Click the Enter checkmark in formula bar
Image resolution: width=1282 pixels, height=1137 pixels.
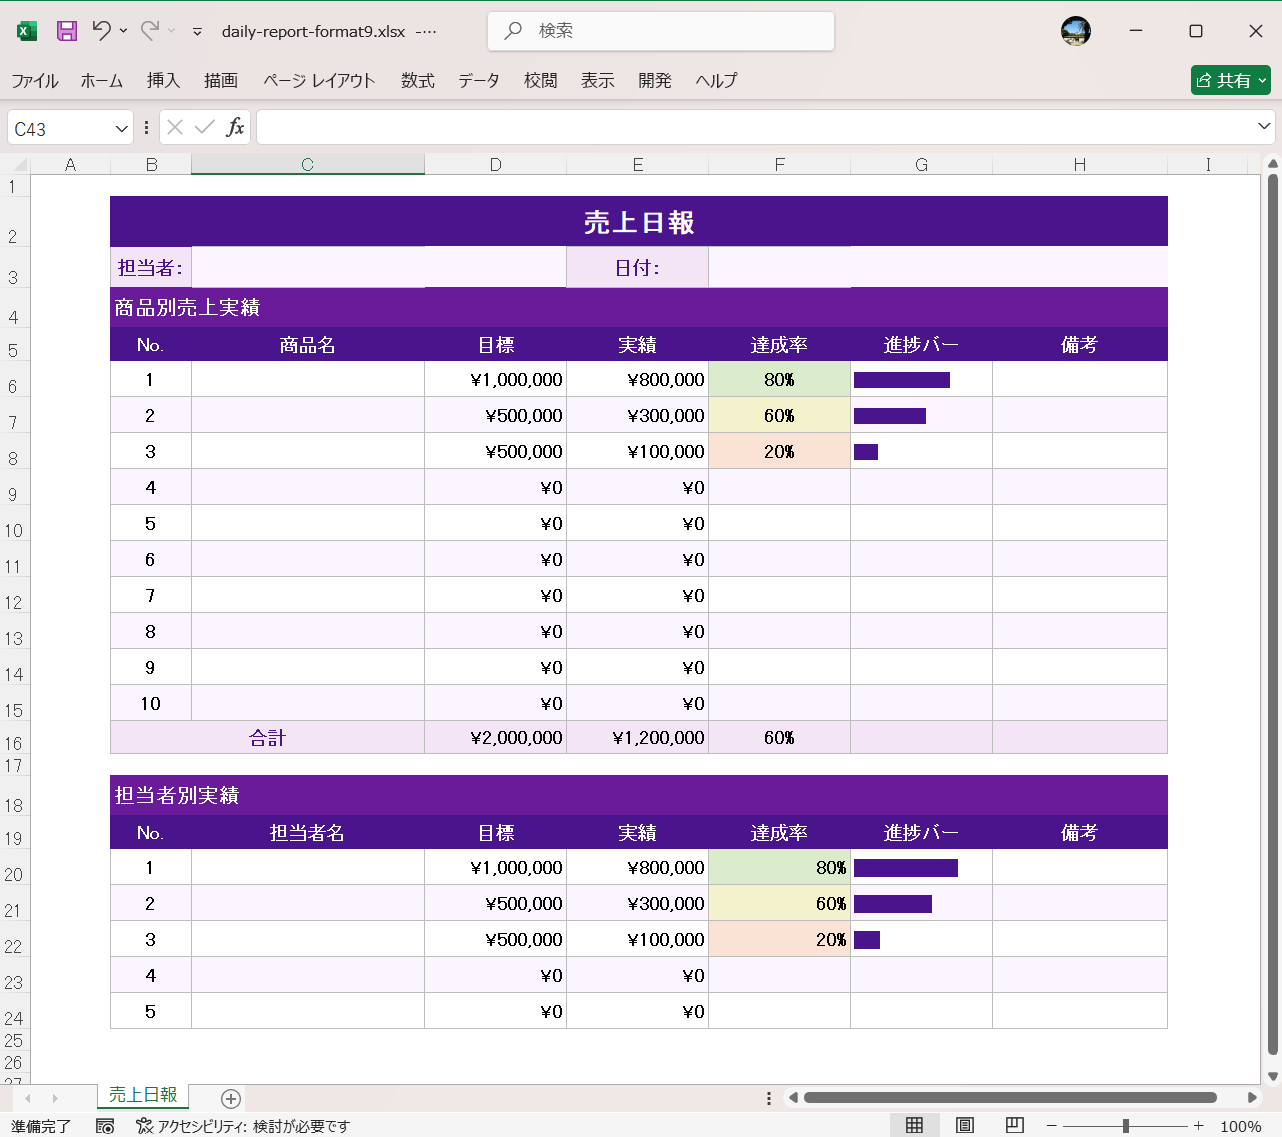(x=205, y=127)
